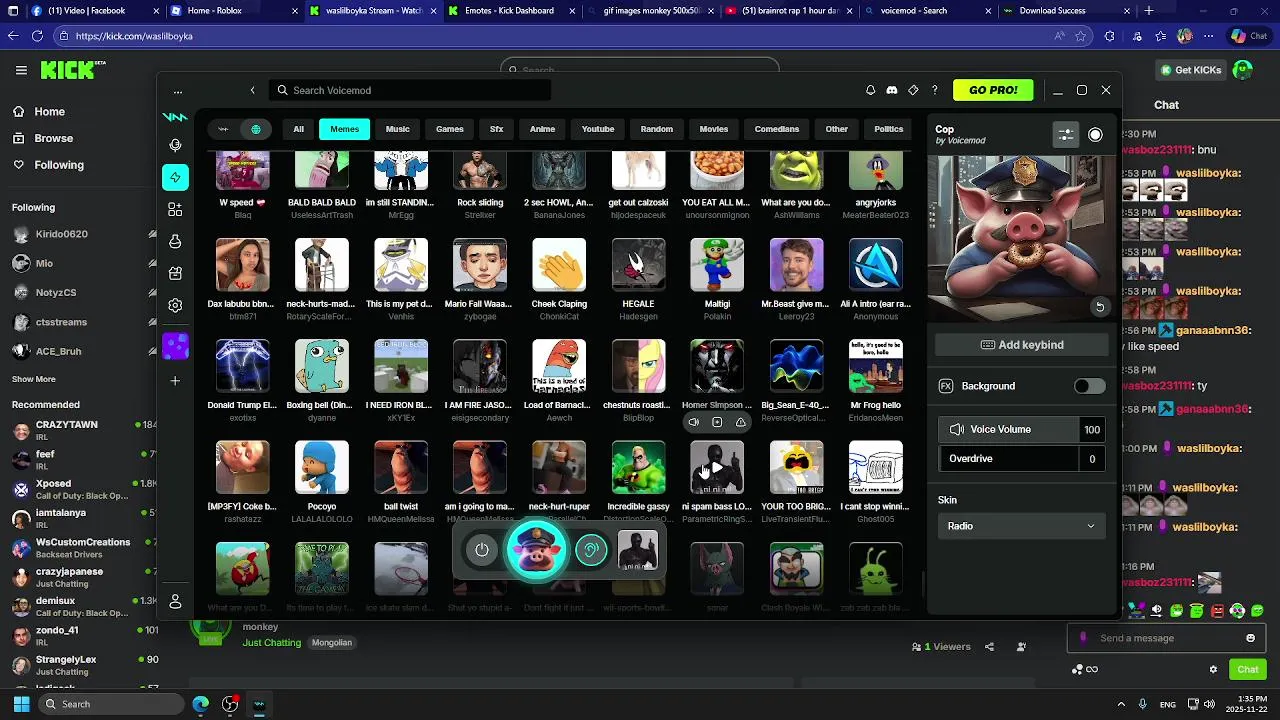The height and width of the screenshot is (720, 1280).
Task: Select the Memes category tab
Action: click(344, 129)
